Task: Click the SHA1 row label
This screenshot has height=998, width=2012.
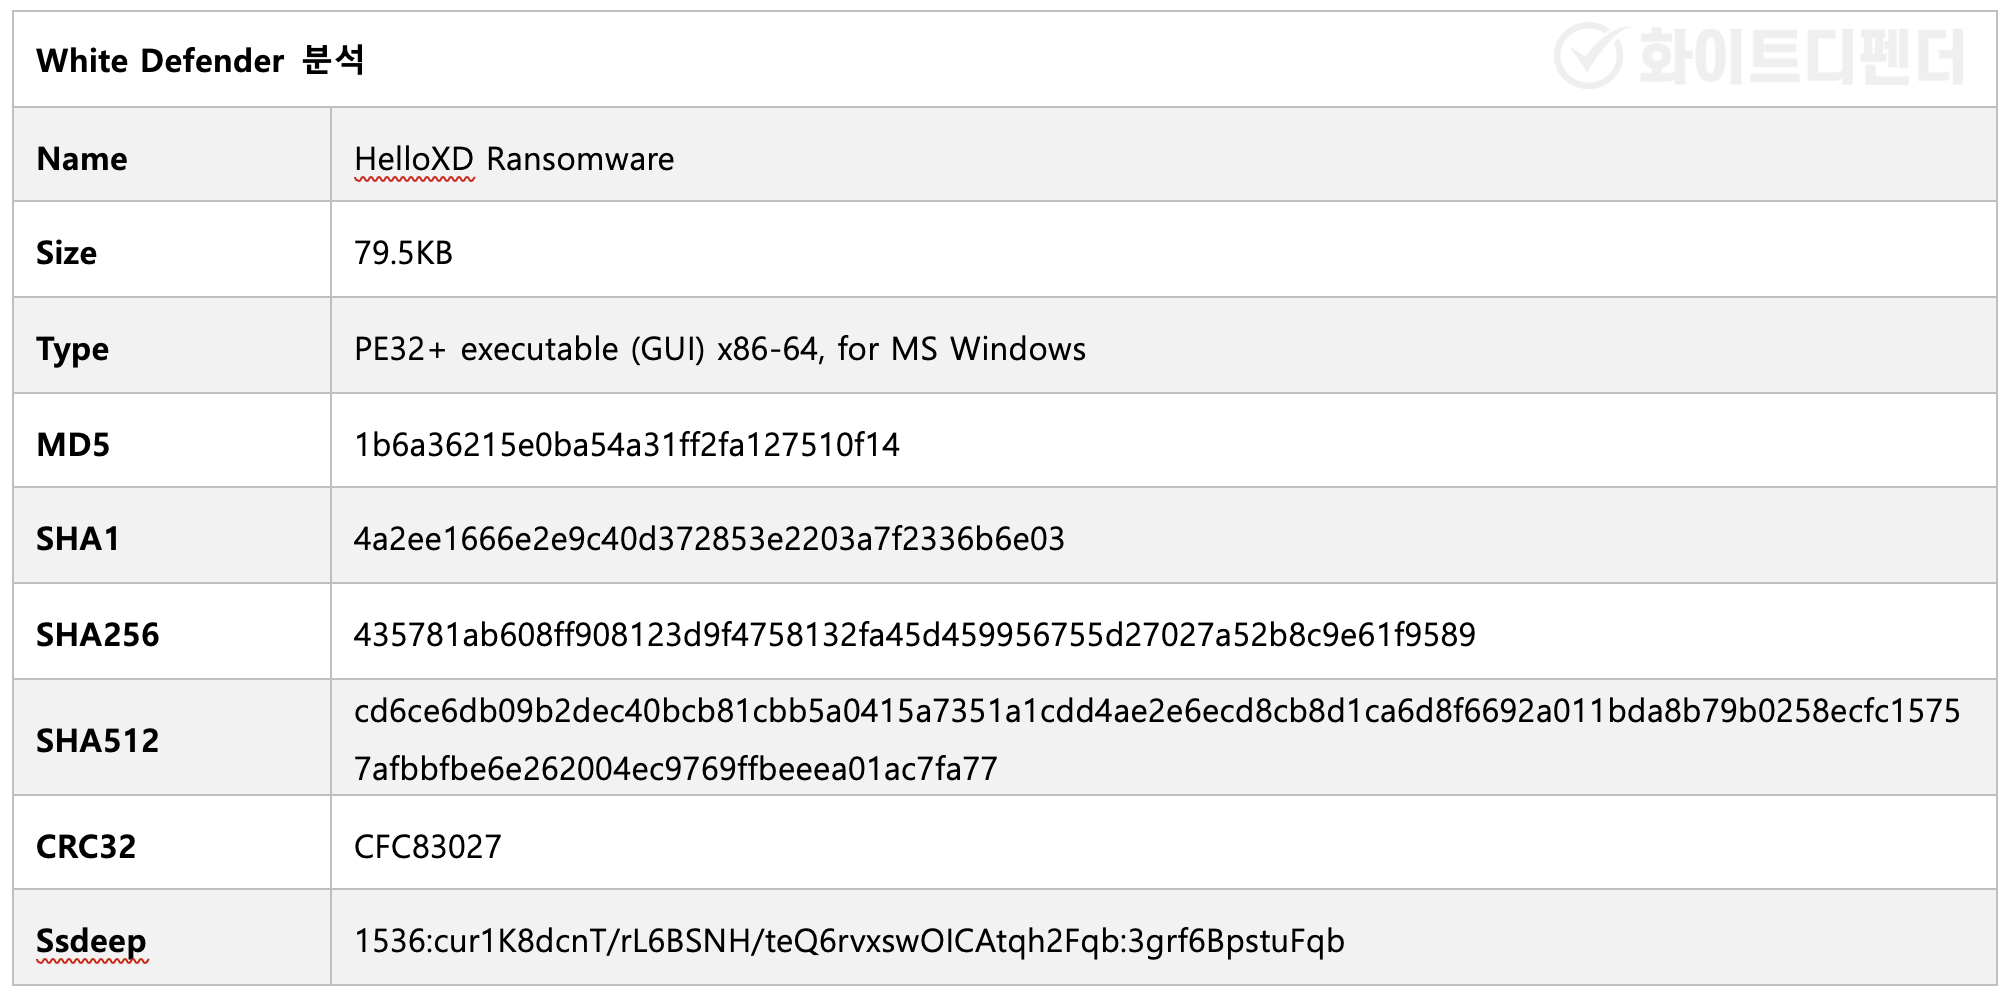Action: click(x=78, y=540)
